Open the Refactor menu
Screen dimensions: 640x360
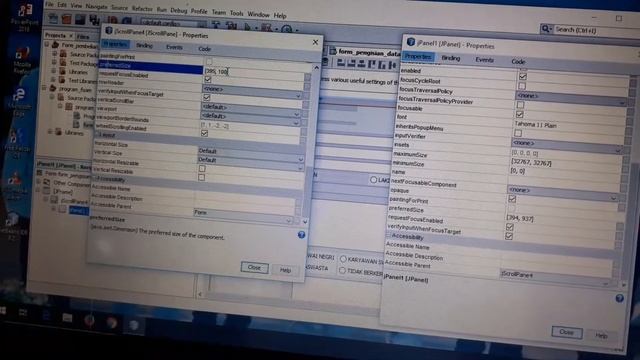(142, 9)
